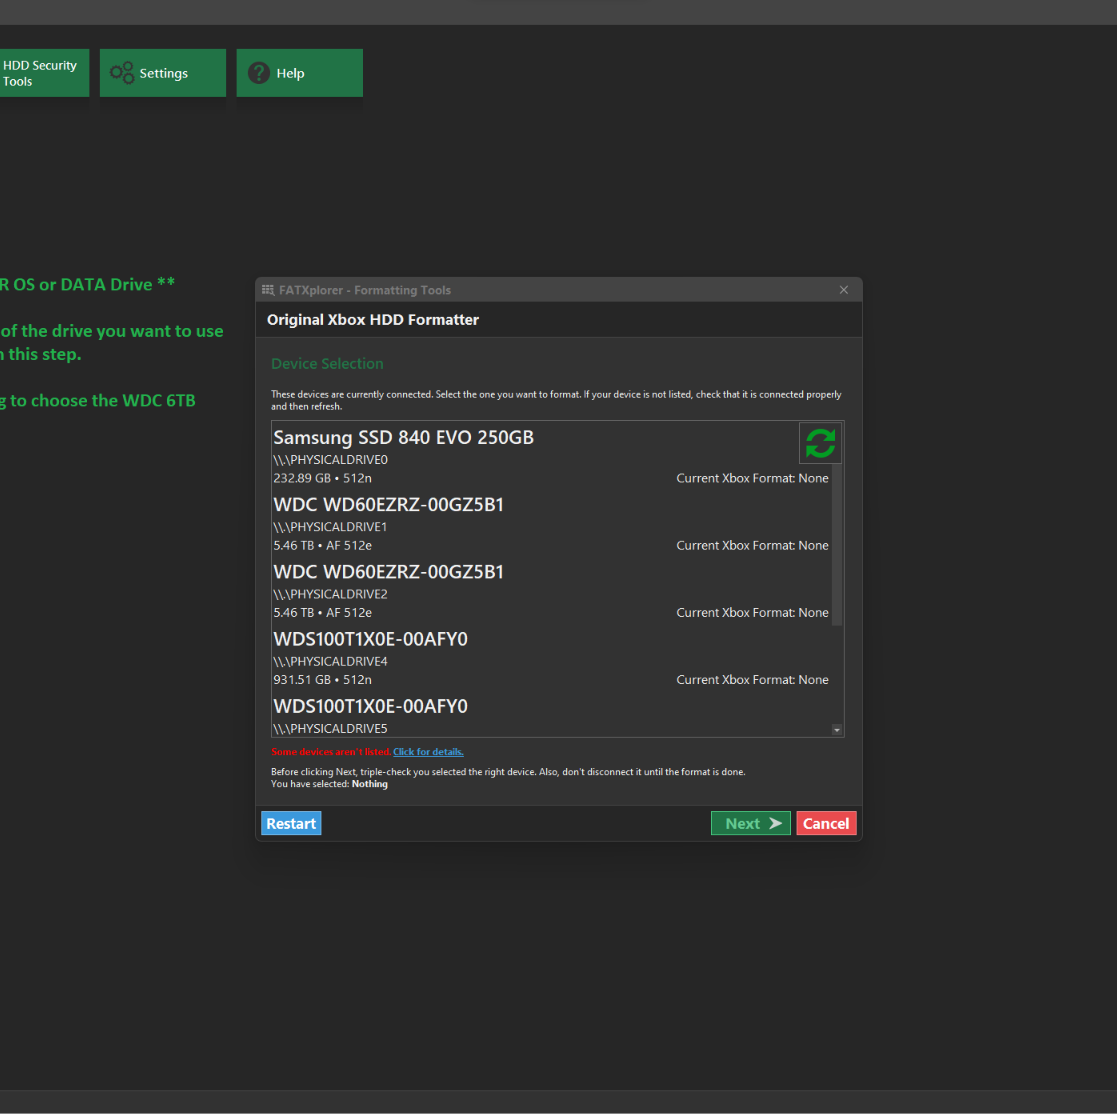Click the Help question mark icon
1117x1114 pixels.
click(x=259, y=73)
